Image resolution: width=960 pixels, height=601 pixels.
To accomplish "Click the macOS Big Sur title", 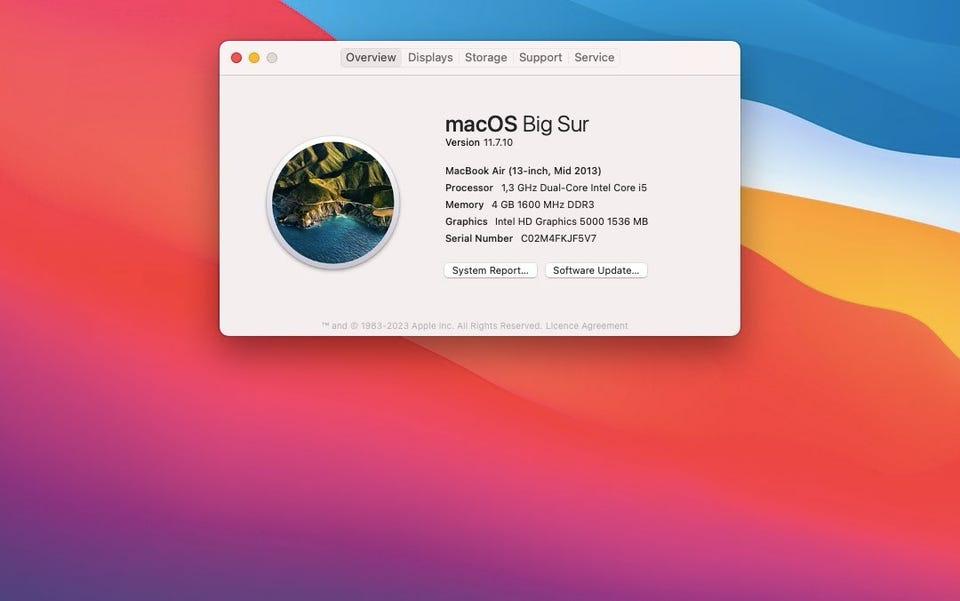I will click(x=517, y=124).
